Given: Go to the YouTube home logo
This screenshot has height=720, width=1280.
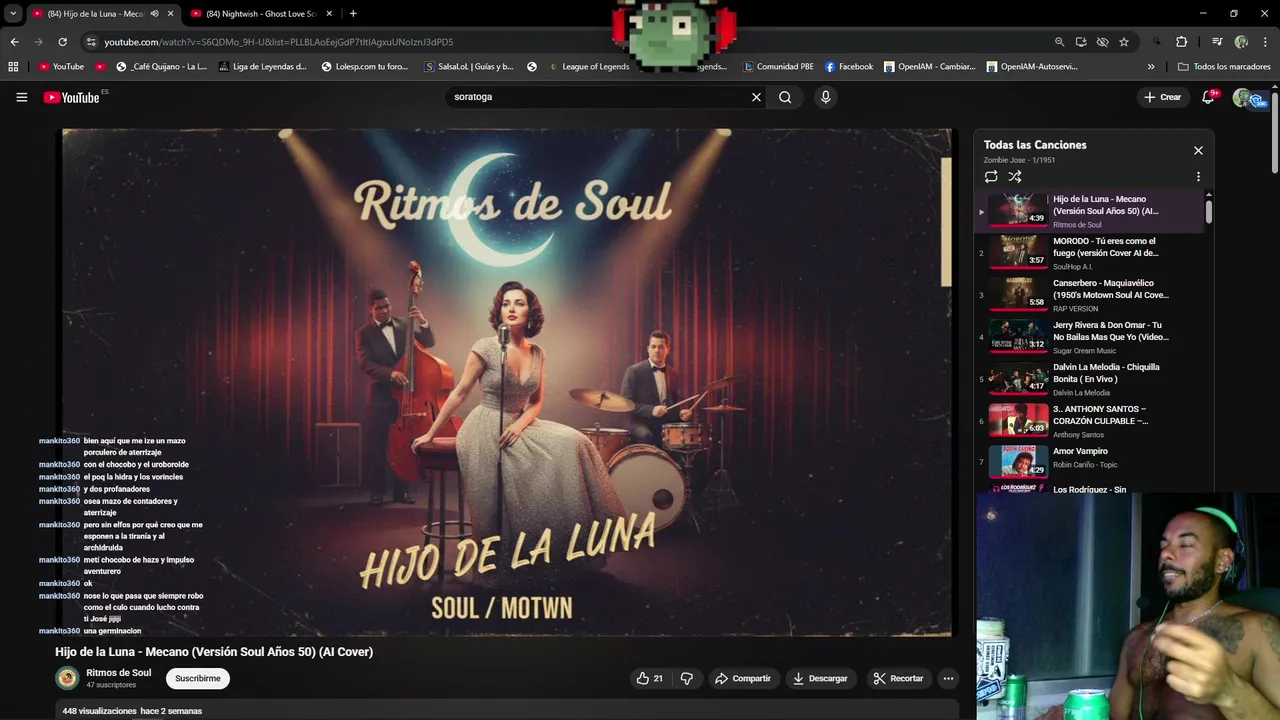Looking at the screenshot, I should 72,97.
